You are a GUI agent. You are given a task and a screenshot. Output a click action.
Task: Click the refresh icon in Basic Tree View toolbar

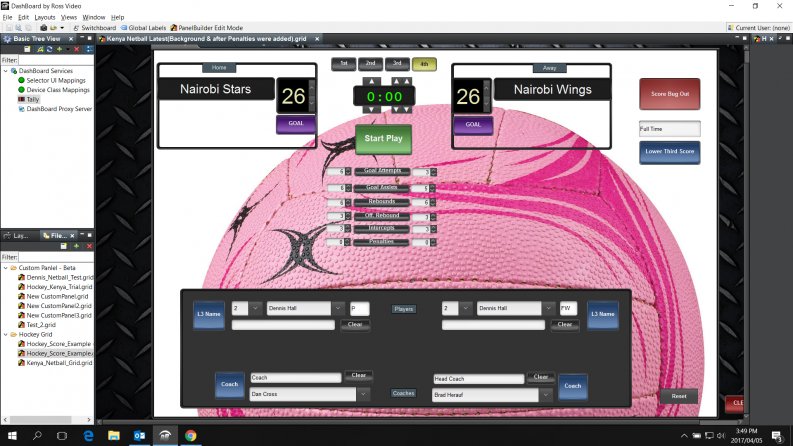point(49,49)
